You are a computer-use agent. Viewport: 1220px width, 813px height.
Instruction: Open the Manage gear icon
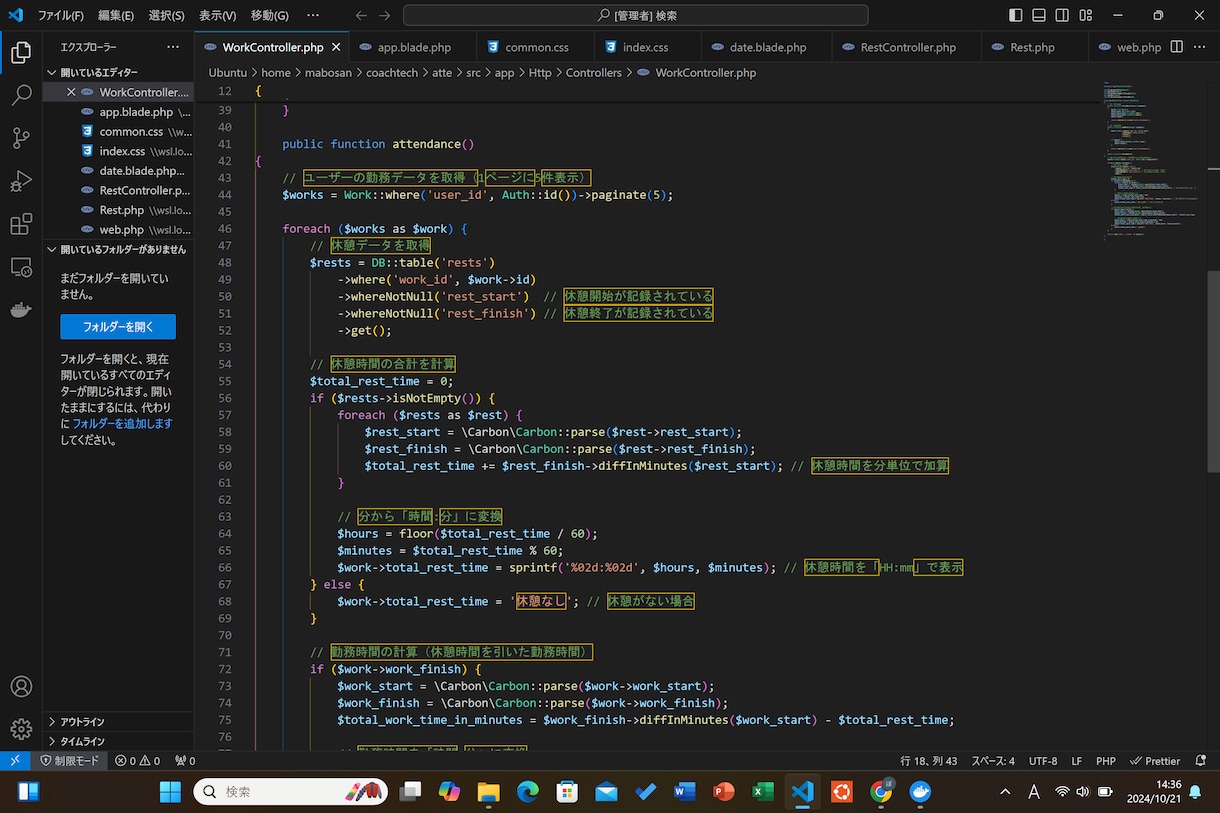click(x=21, y=730)
